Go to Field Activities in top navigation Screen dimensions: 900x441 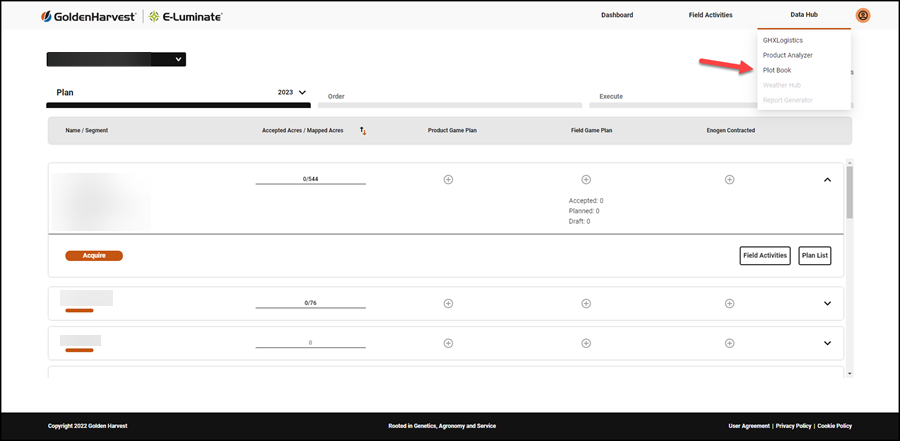(711, 15)
